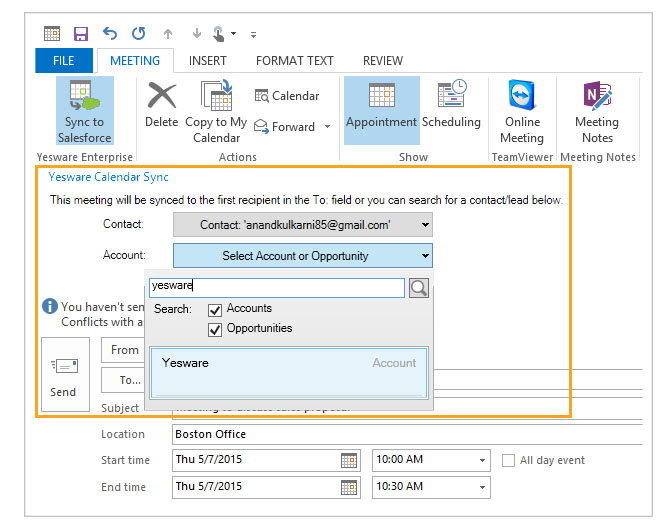Open Customize Quick Access Toolbar menu

(253, 35)
